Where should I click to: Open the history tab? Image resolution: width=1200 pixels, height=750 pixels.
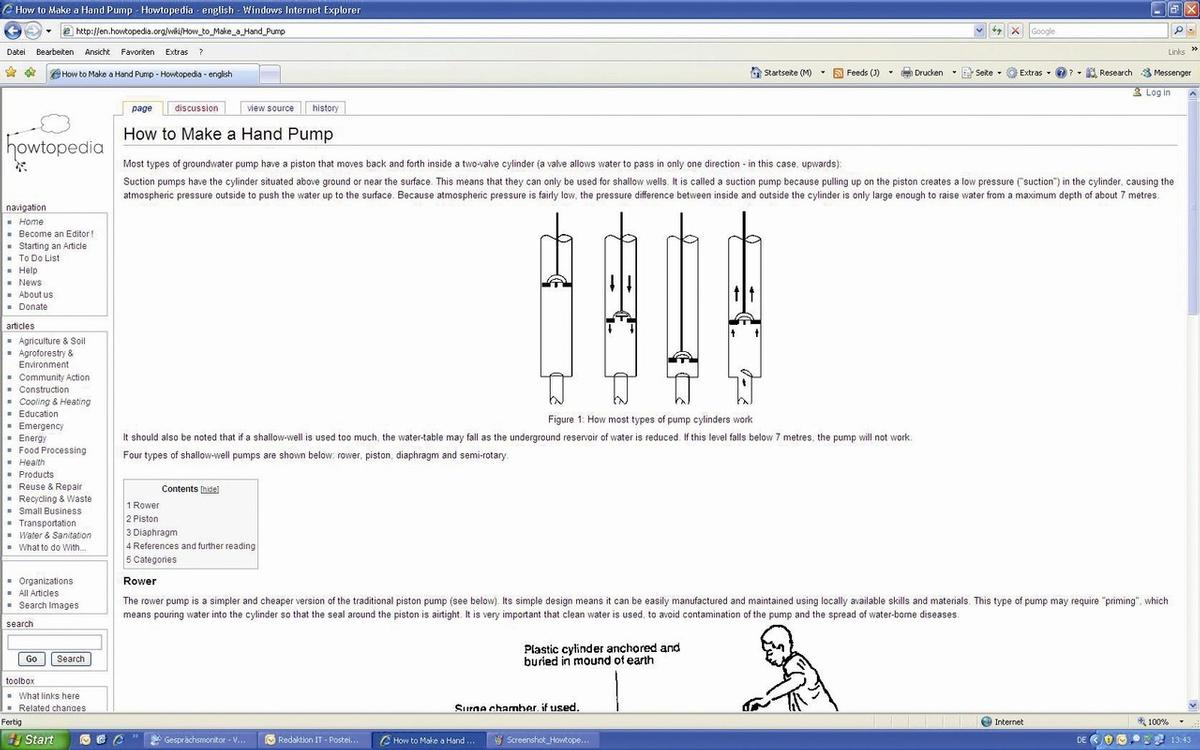(325, 108)
